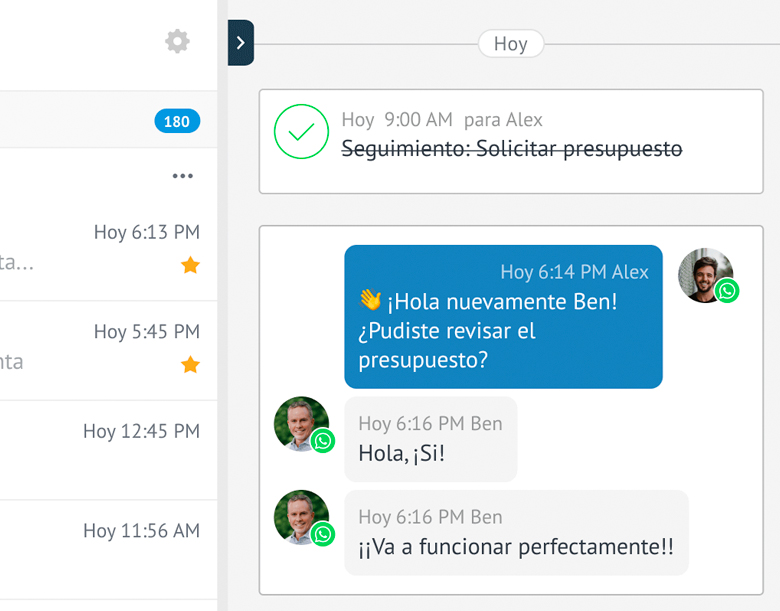Toggle the star on the 6:13 PM conversation
Image resolution: width=780 pixels, height=611 pixels.
pos(190,265)
